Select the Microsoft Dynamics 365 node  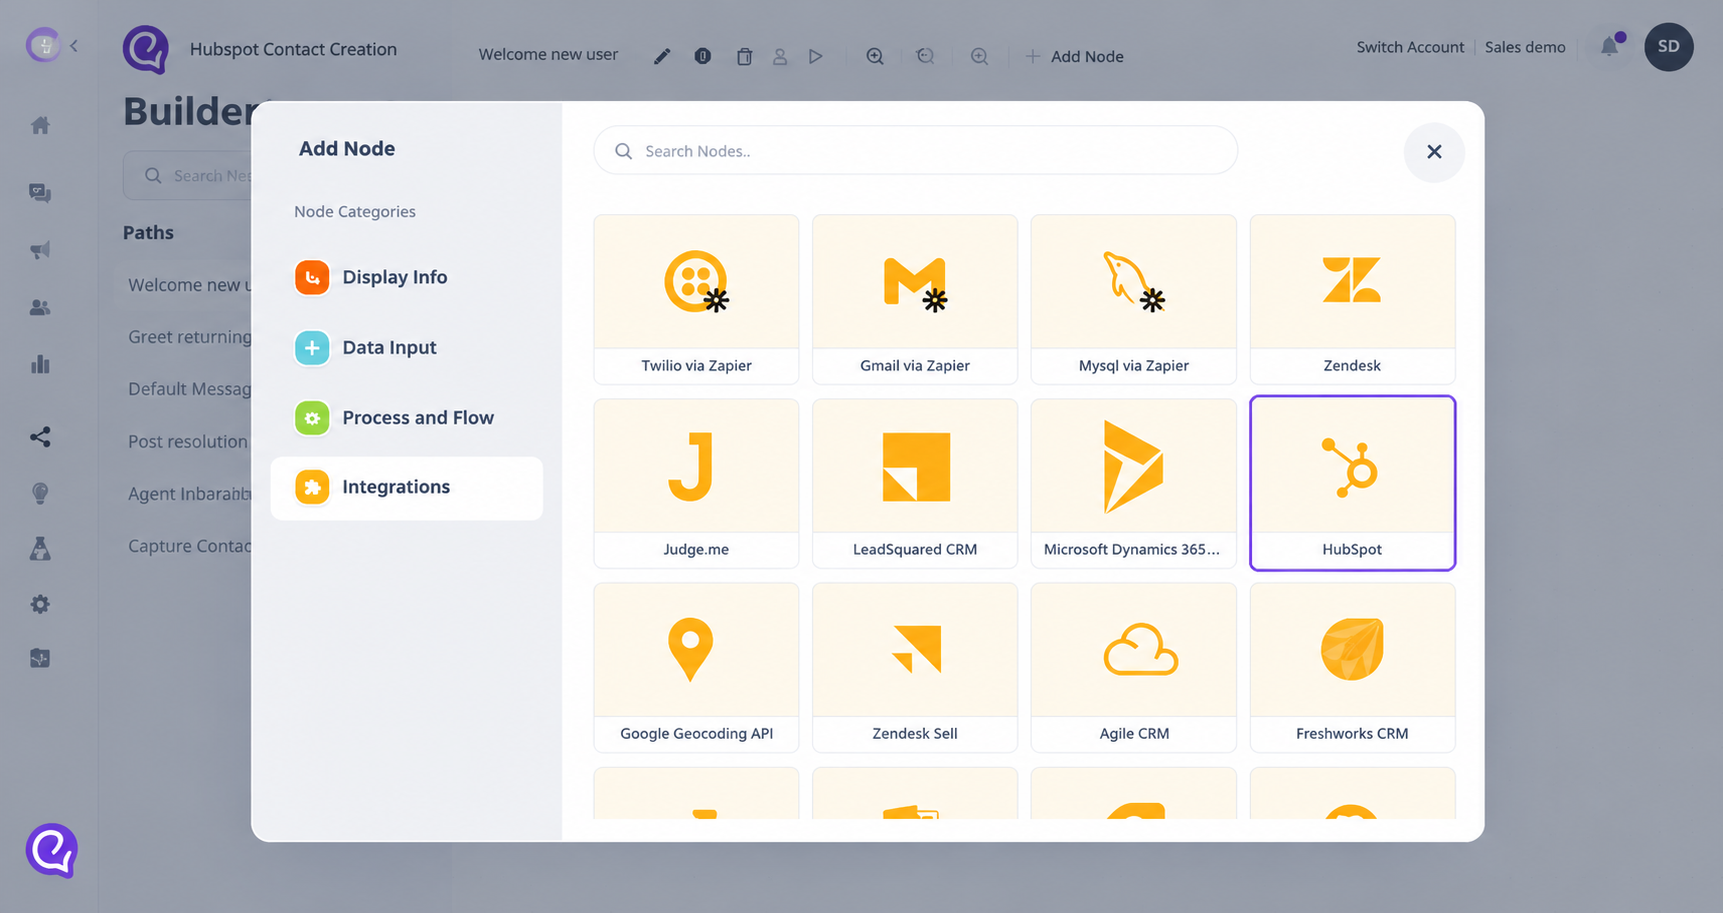click(x=1134, y=483)
